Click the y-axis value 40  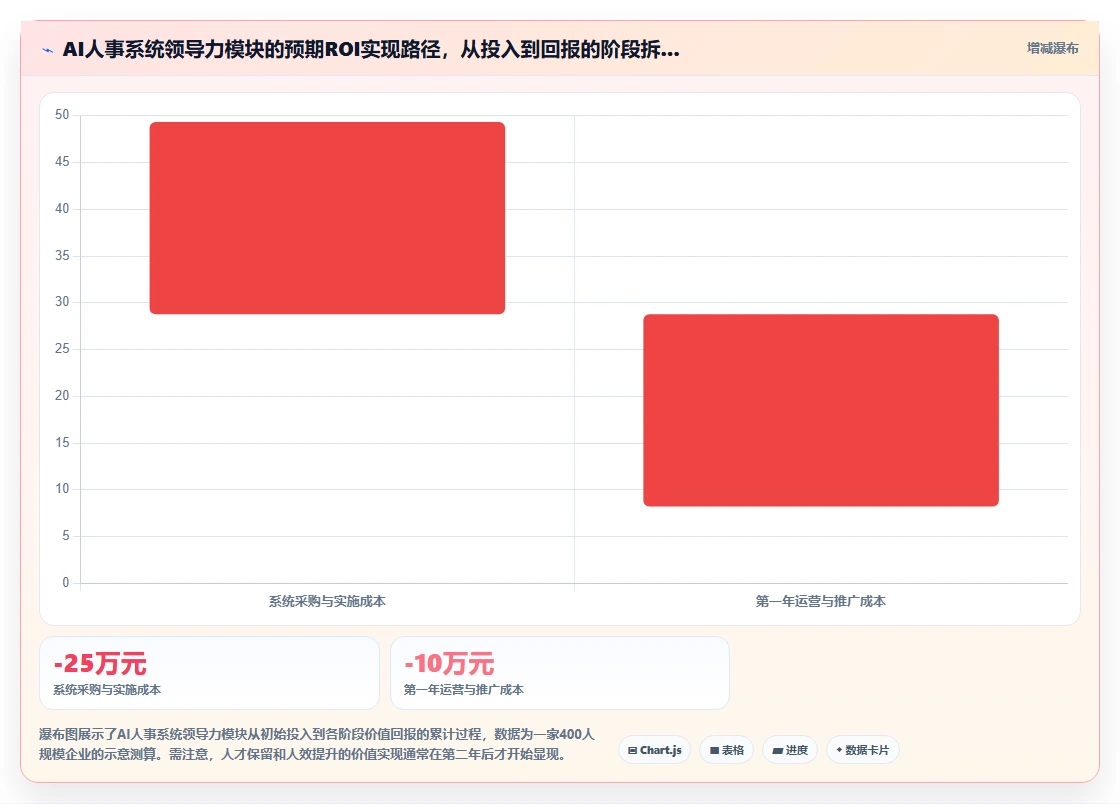pyautogui.click(x=62, y=208)
